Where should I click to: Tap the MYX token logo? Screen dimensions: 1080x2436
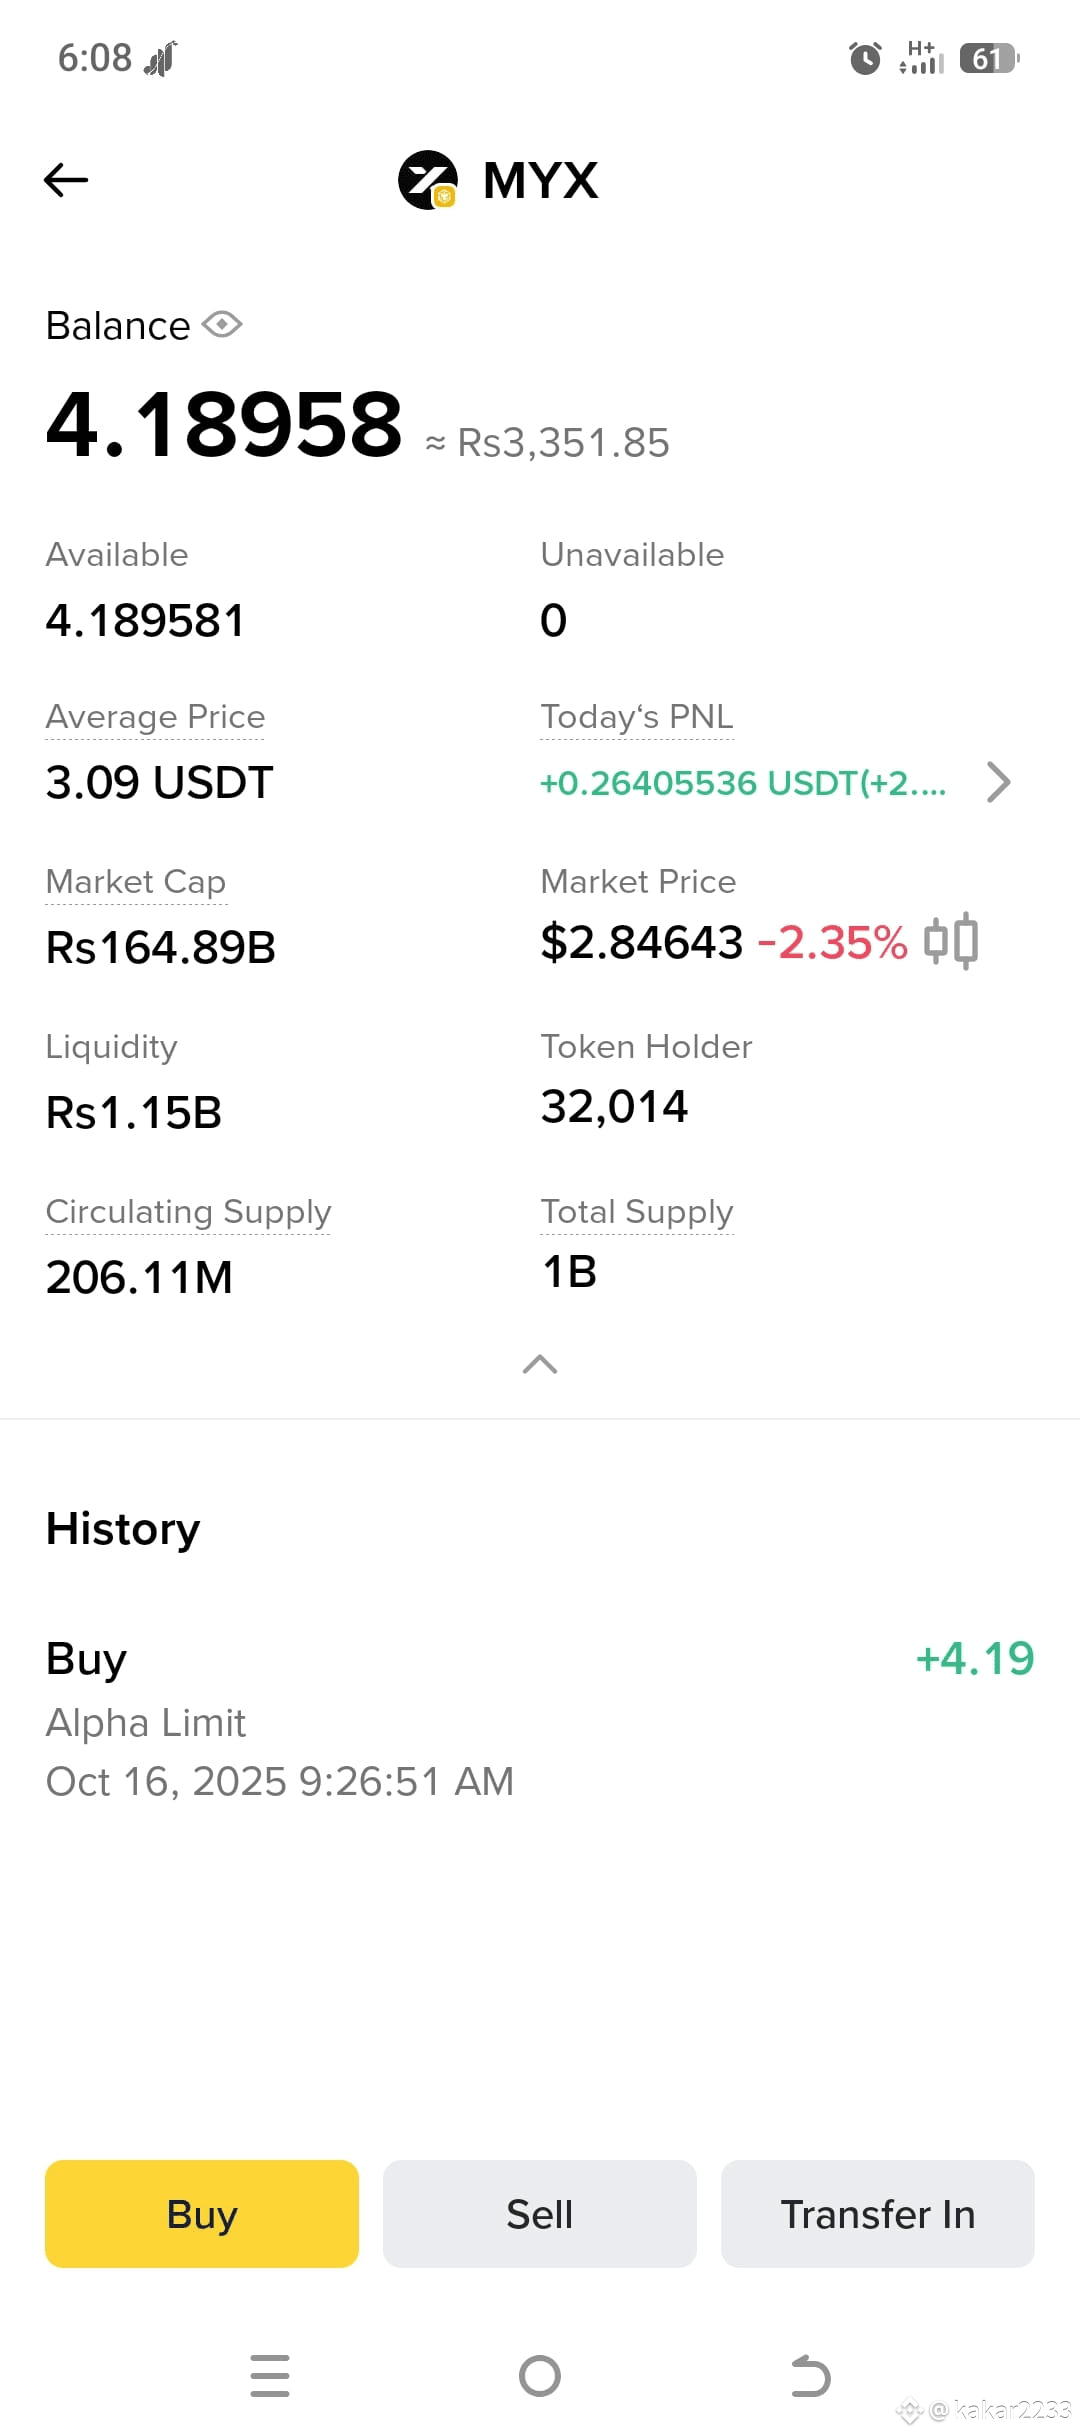coord(428,180)
